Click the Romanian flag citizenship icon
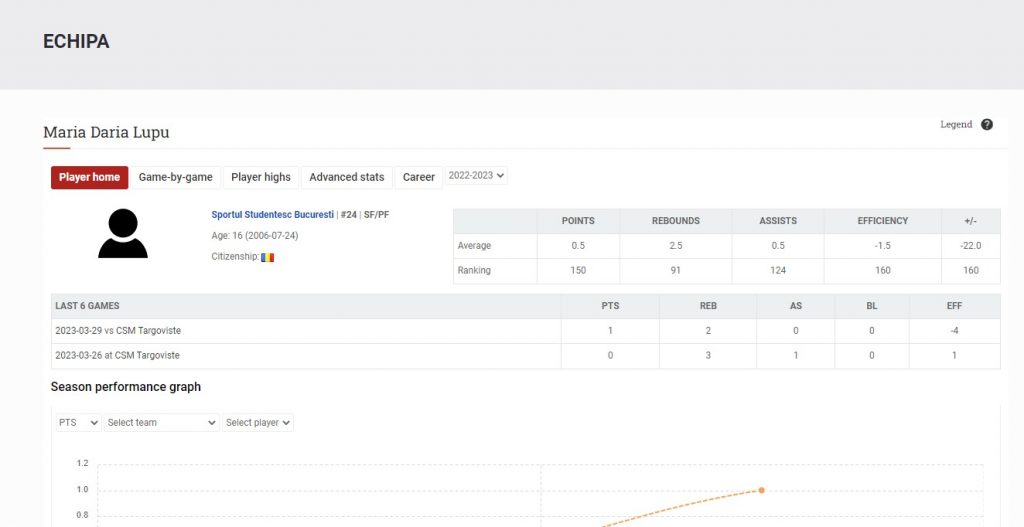 (267, 257)
